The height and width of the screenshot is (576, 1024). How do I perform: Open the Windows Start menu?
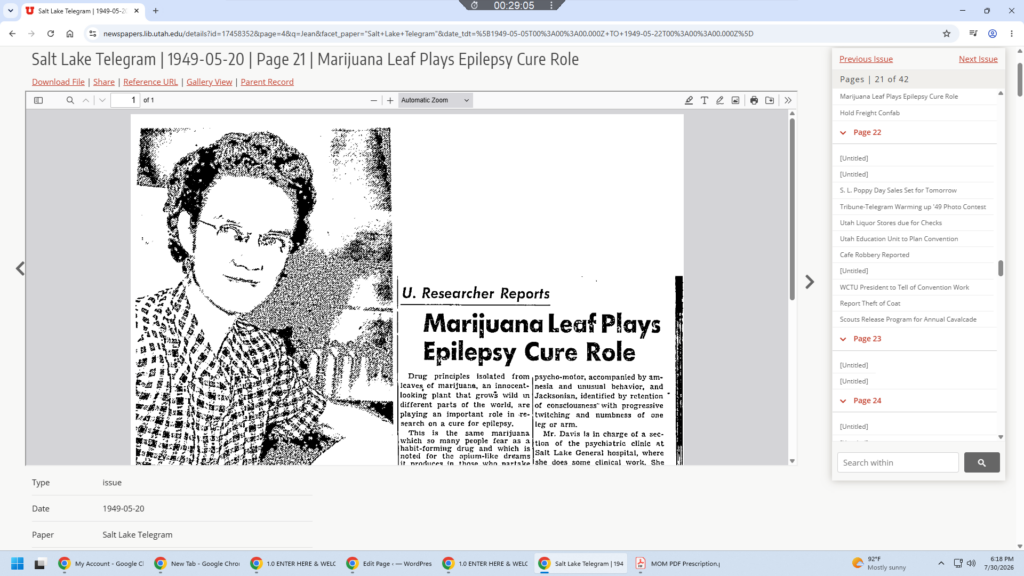17,563
